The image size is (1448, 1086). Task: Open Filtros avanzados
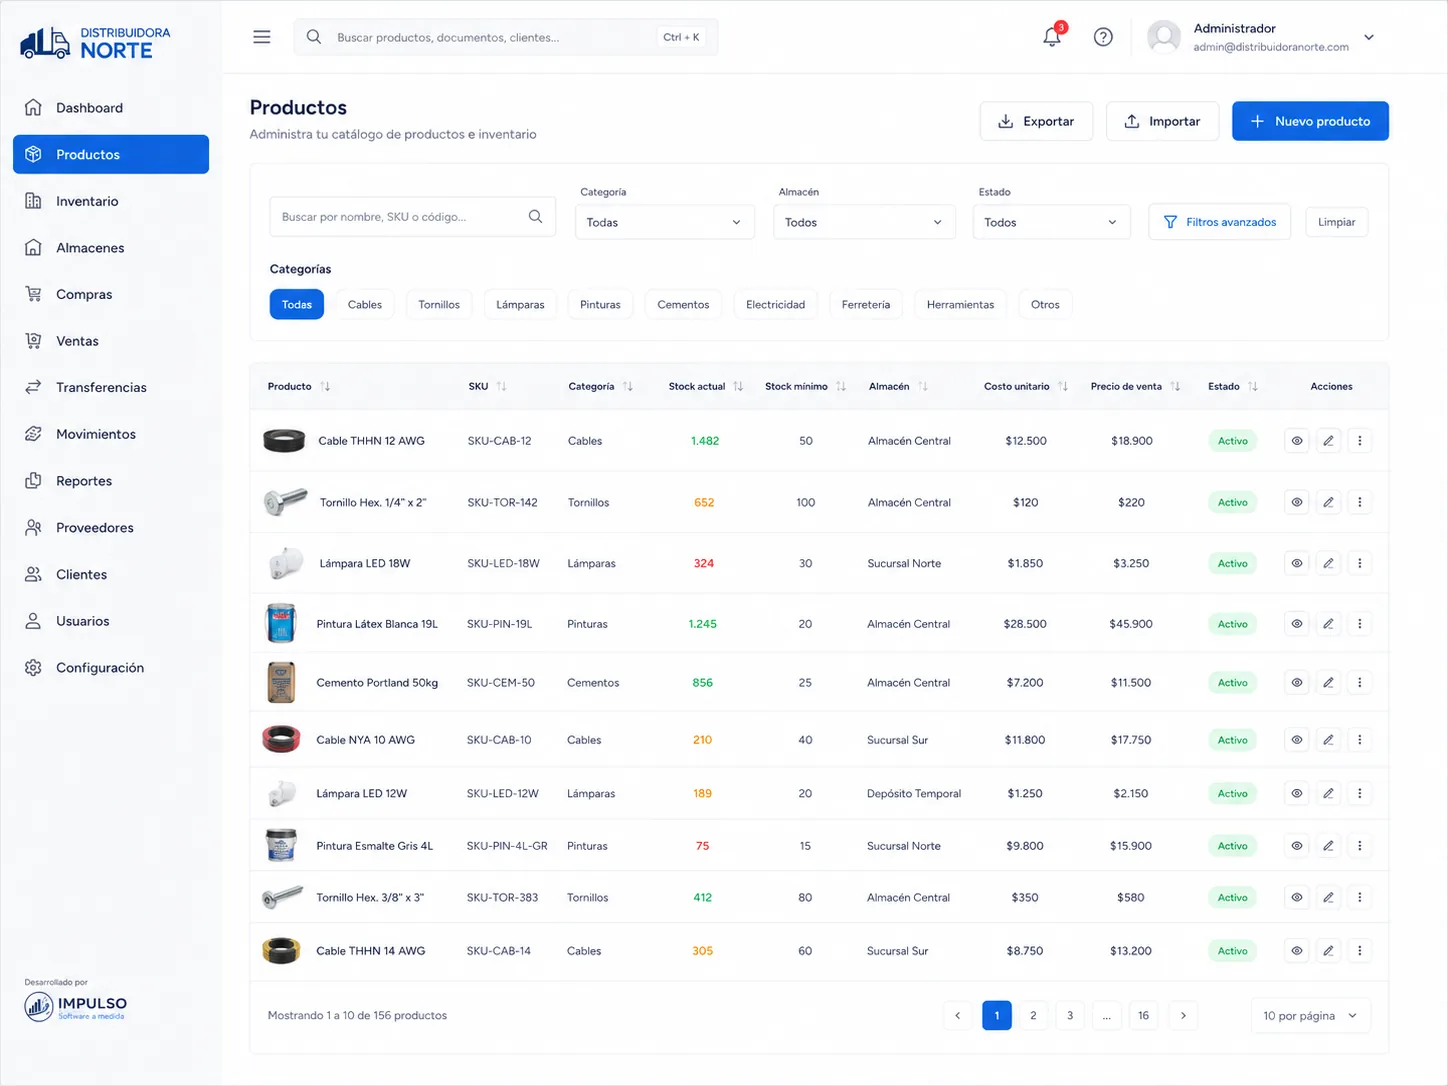pos(1220,222)
